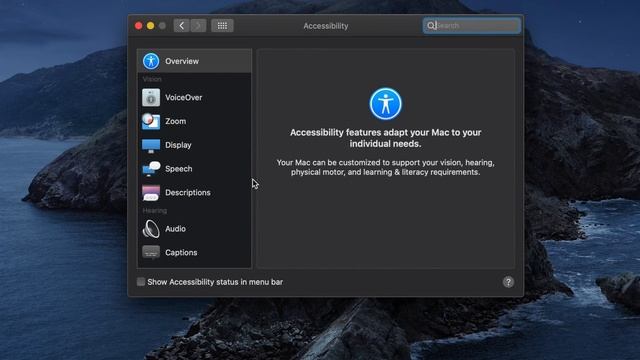640x360 pixels.
Task: Click the large blue Accessibility icon in pane
Action: pyautogui.click(x=385, y=104)
